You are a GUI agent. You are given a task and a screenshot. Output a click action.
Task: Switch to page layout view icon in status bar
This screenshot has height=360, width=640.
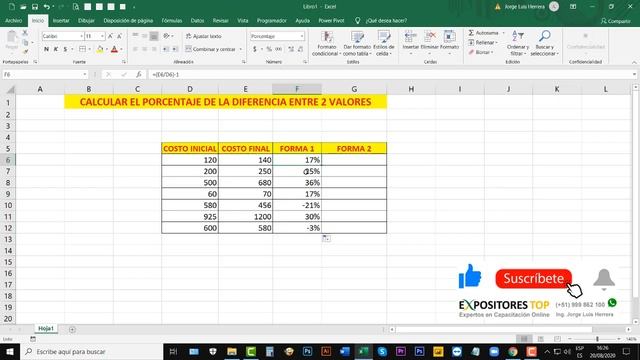(541, 339)
